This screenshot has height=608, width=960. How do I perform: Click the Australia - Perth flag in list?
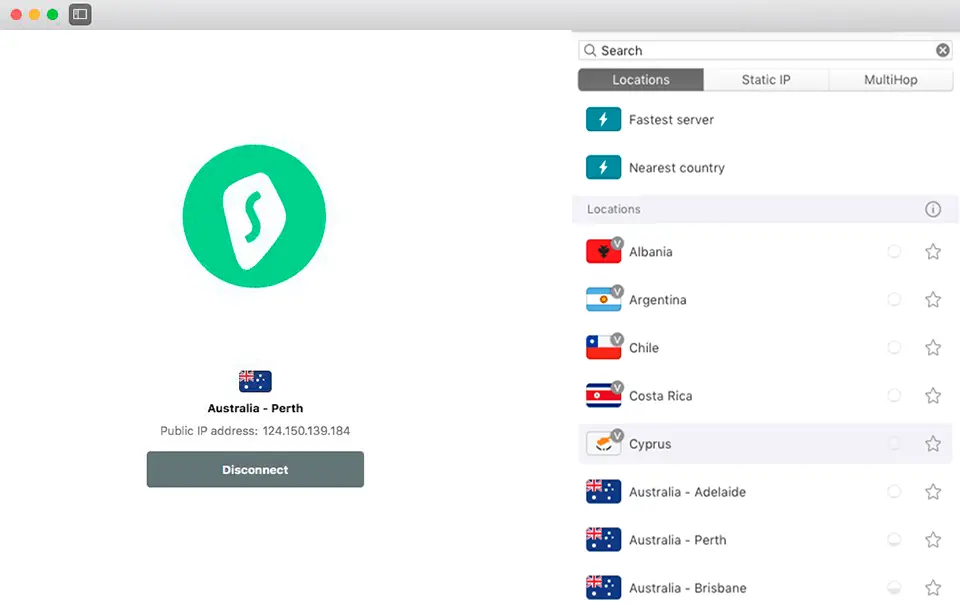(603, 539)
